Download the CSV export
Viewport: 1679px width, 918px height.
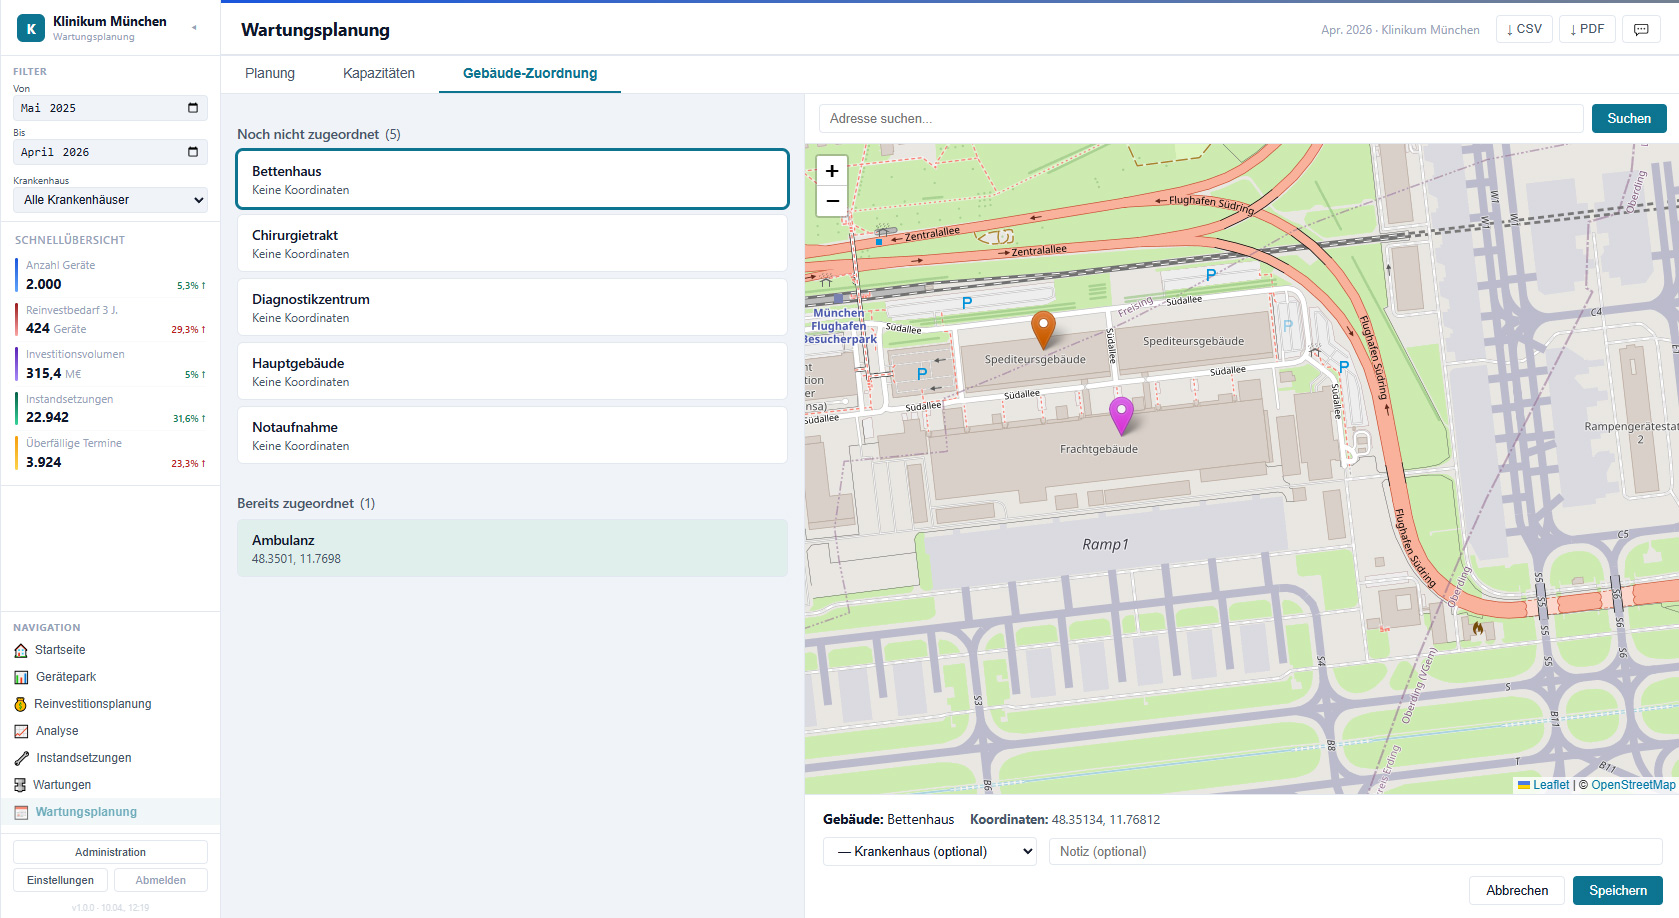pyautogui.click(x=1524, y=29)
